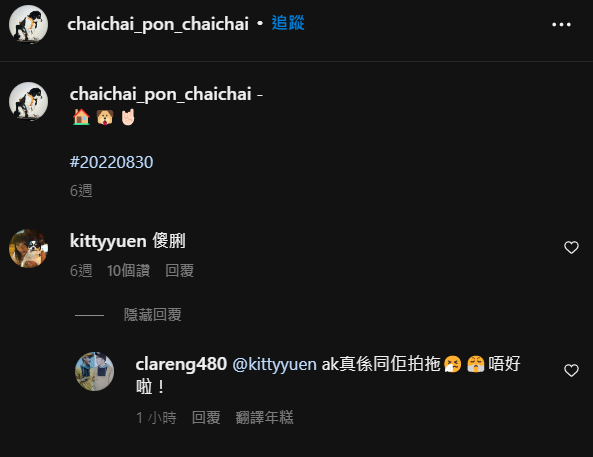The image size is (593, 457).
Task: Open the caption chaichai_pon_chaichai username link
Action: (160, 94)
